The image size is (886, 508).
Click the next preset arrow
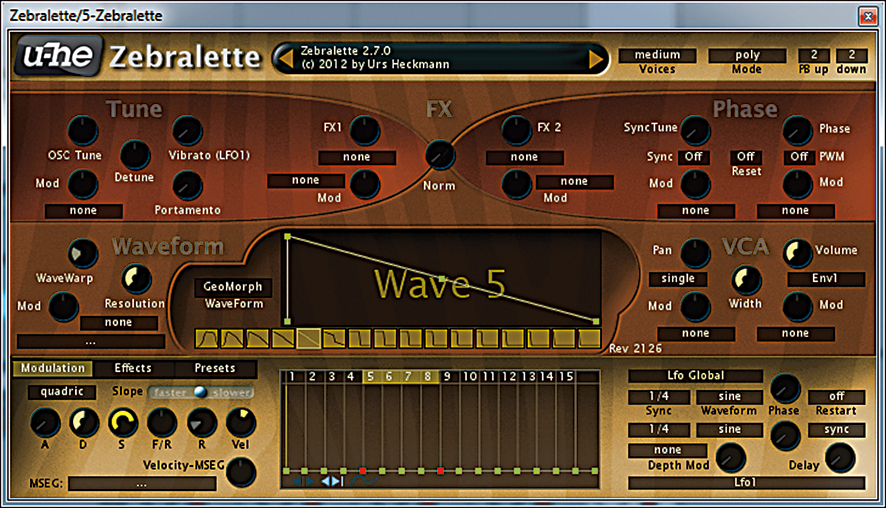pos(596,59)
